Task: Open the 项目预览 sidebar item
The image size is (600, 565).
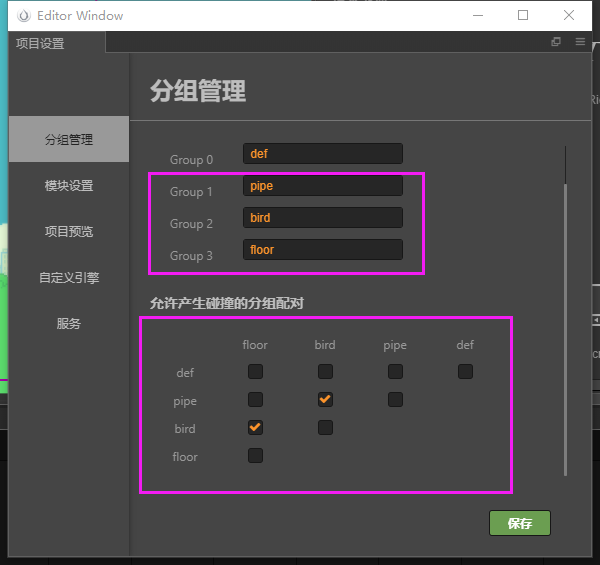Action: 69,231
